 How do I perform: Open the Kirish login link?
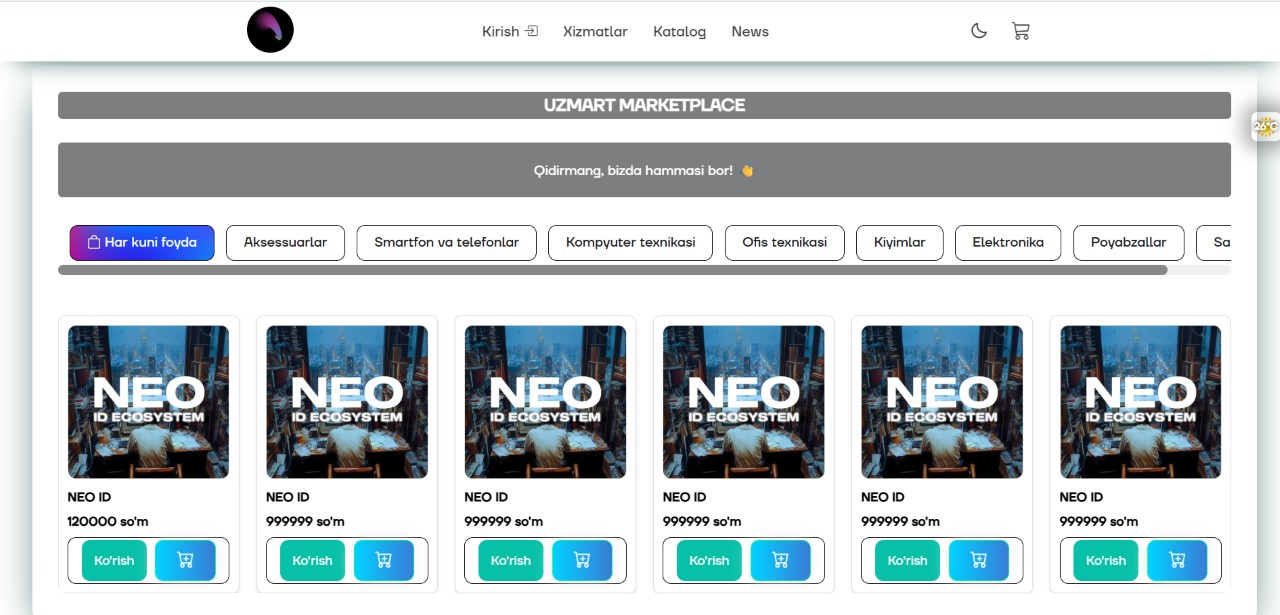[x=510, y=31]
